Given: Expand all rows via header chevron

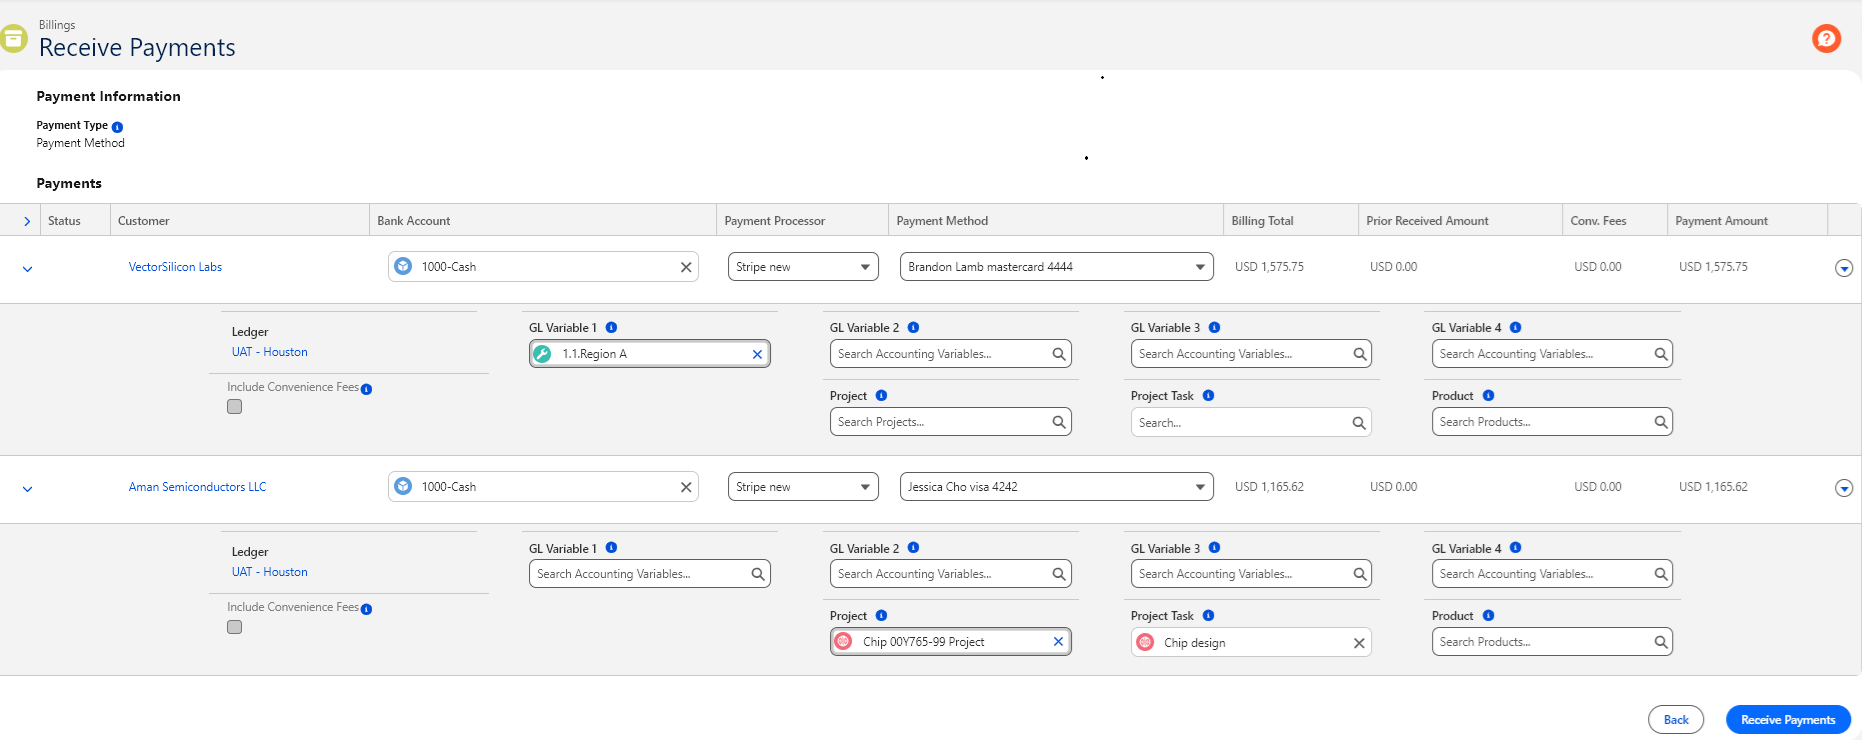Looking at the screenshot, I should tap(27, 221).
